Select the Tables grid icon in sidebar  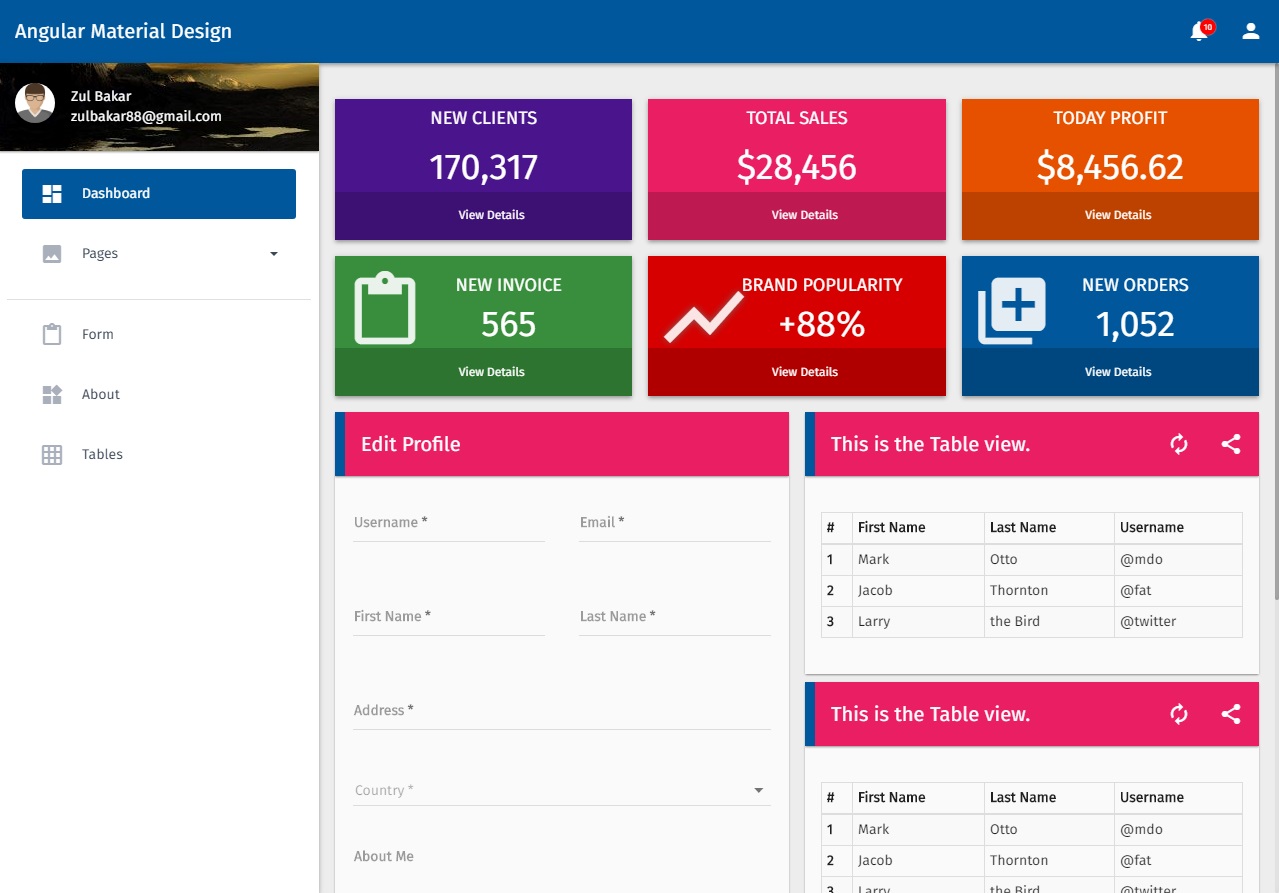point(51,454)
